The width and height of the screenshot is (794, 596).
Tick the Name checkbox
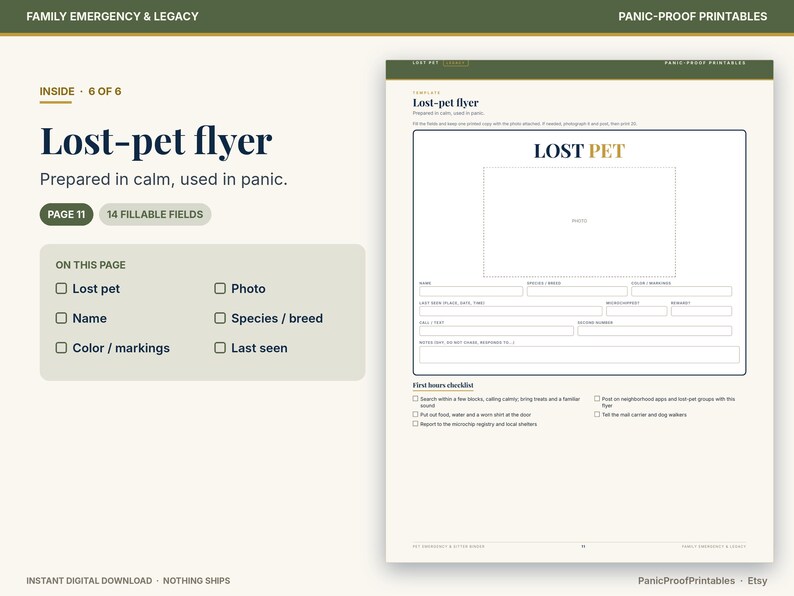point(61,318)
